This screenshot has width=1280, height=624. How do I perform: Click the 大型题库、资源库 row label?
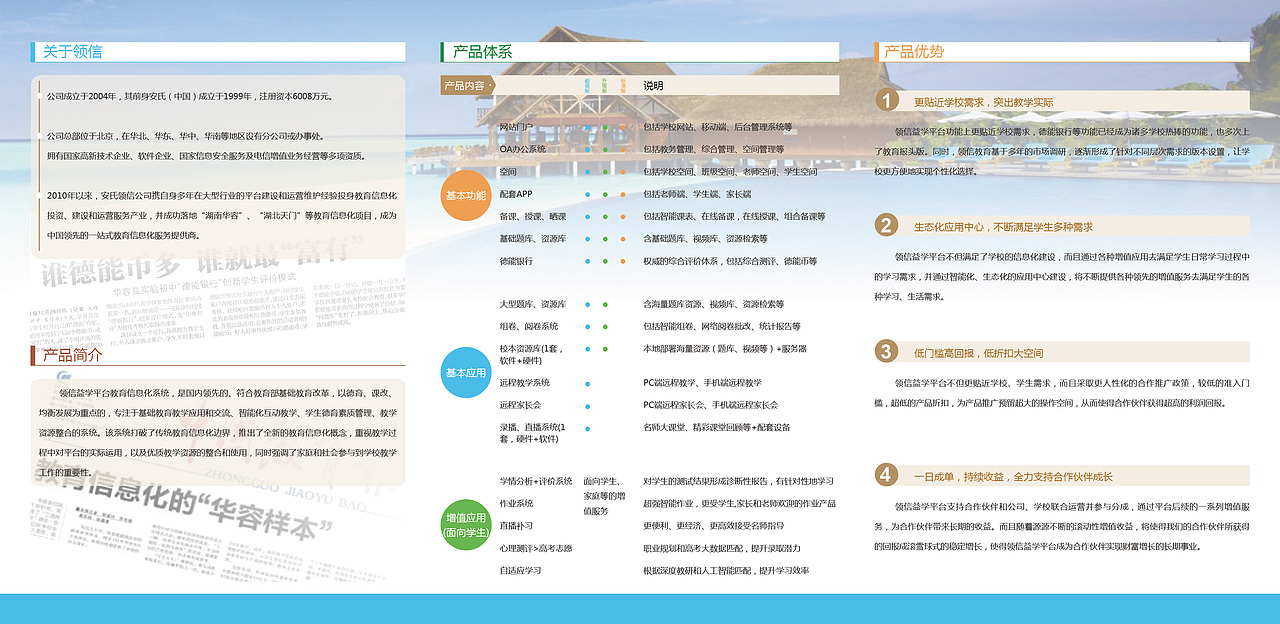point(533,304)
